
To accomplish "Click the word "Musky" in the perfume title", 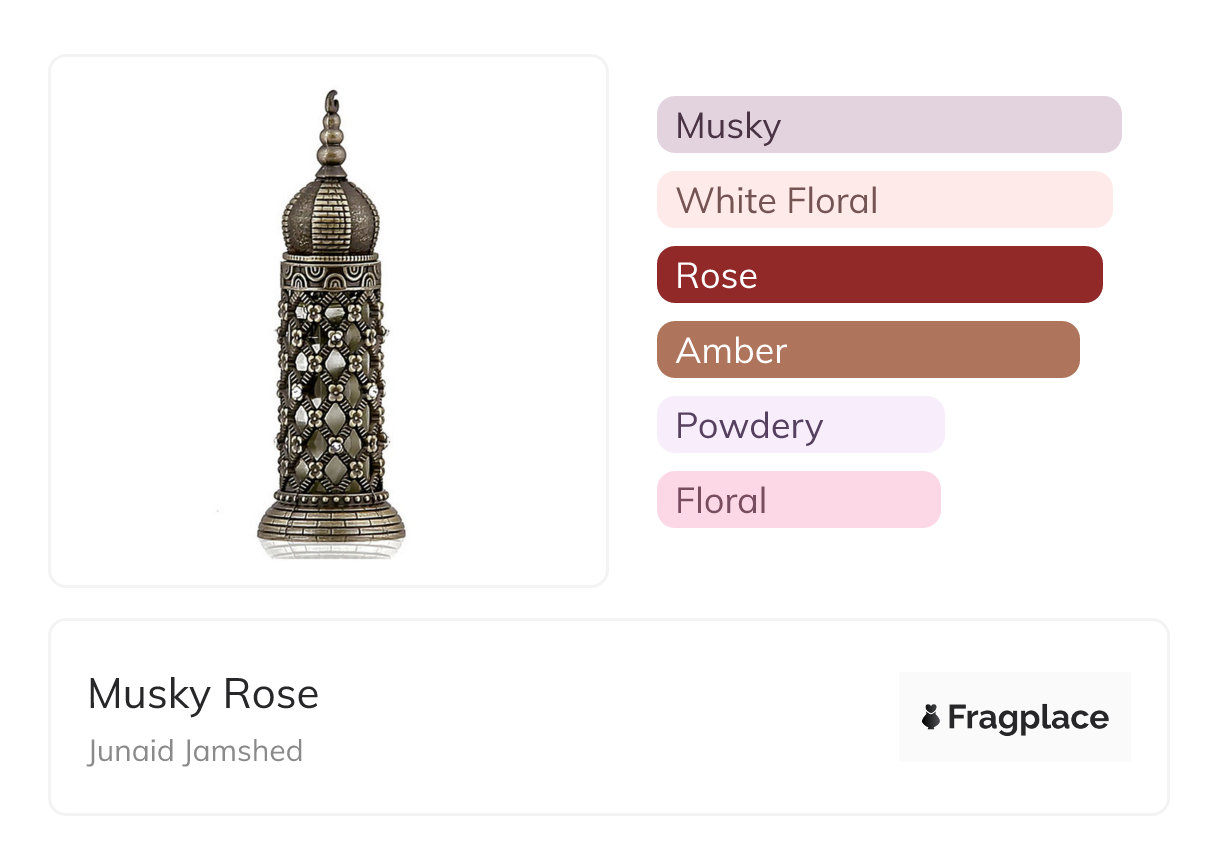I will point(150,694).
